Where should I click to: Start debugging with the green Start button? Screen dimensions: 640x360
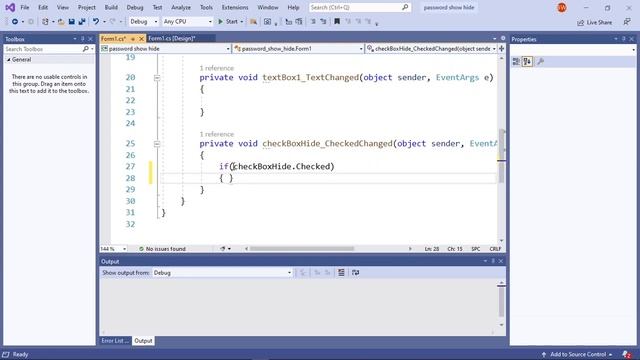click(x=228, y=22)
